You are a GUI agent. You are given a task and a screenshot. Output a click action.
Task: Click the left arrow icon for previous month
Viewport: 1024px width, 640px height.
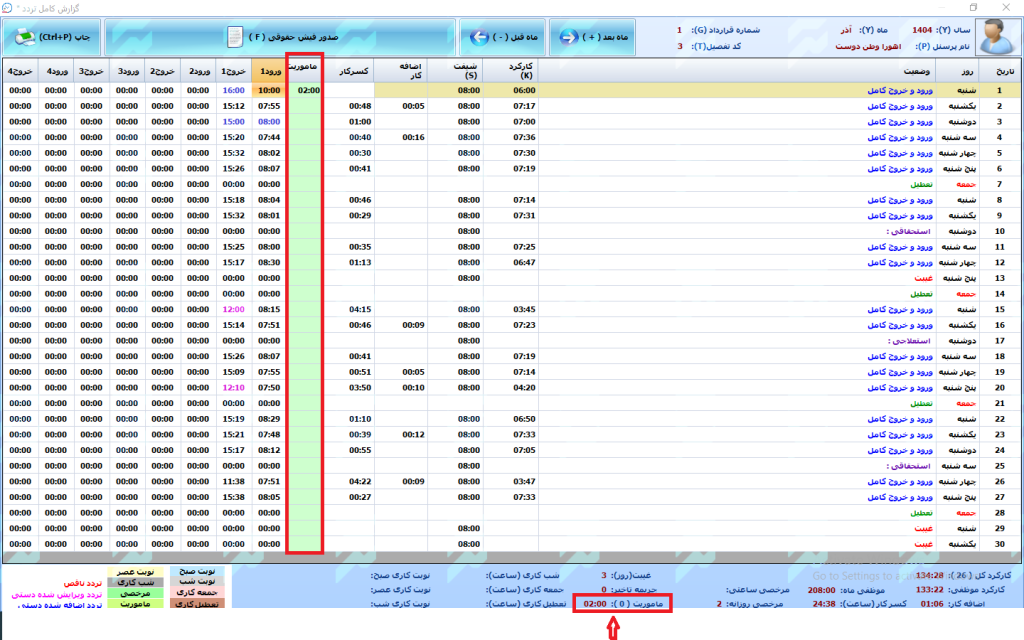click(x=480, y=37)
